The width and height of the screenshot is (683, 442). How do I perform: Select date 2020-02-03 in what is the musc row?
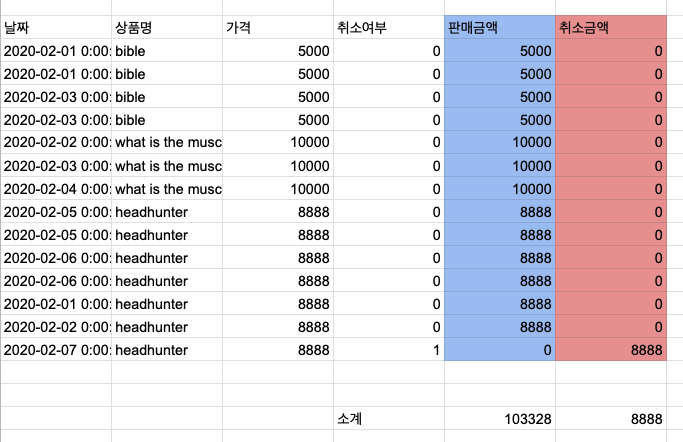pos(56,165)
